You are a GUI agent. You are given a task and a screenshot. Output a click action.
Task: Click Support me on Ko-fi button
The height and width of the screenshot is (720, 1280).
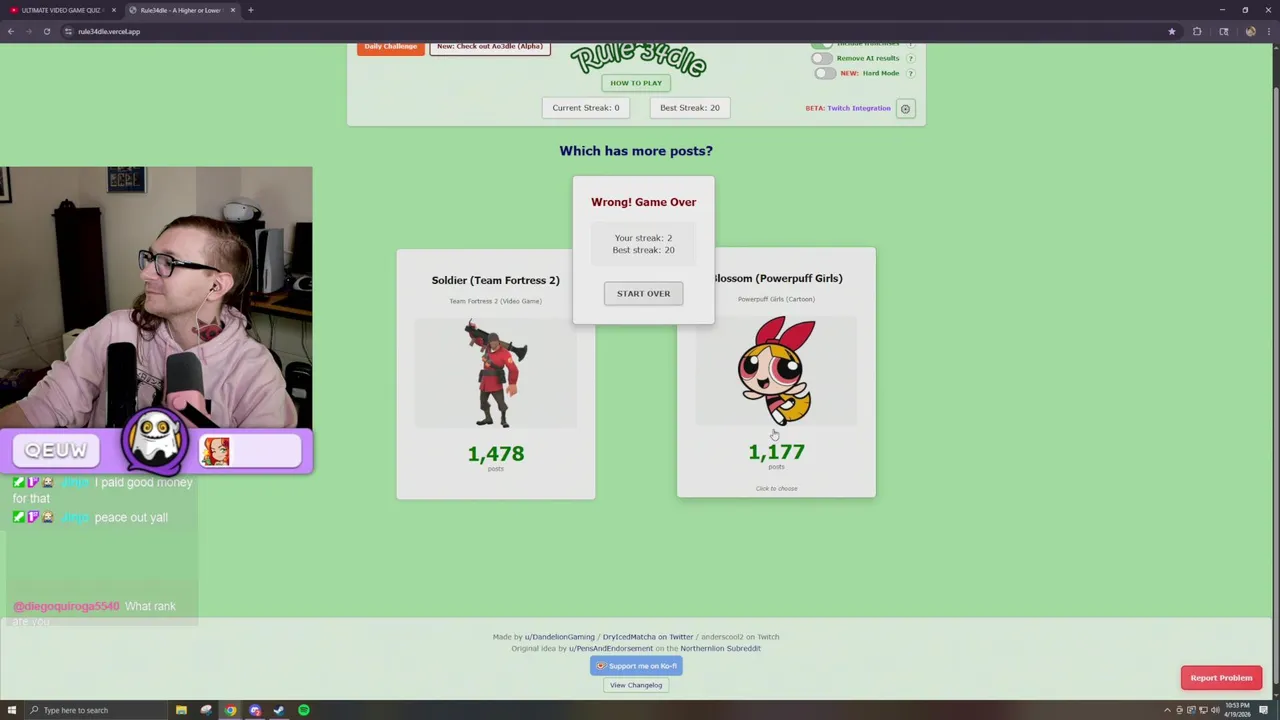coord(636,666)
